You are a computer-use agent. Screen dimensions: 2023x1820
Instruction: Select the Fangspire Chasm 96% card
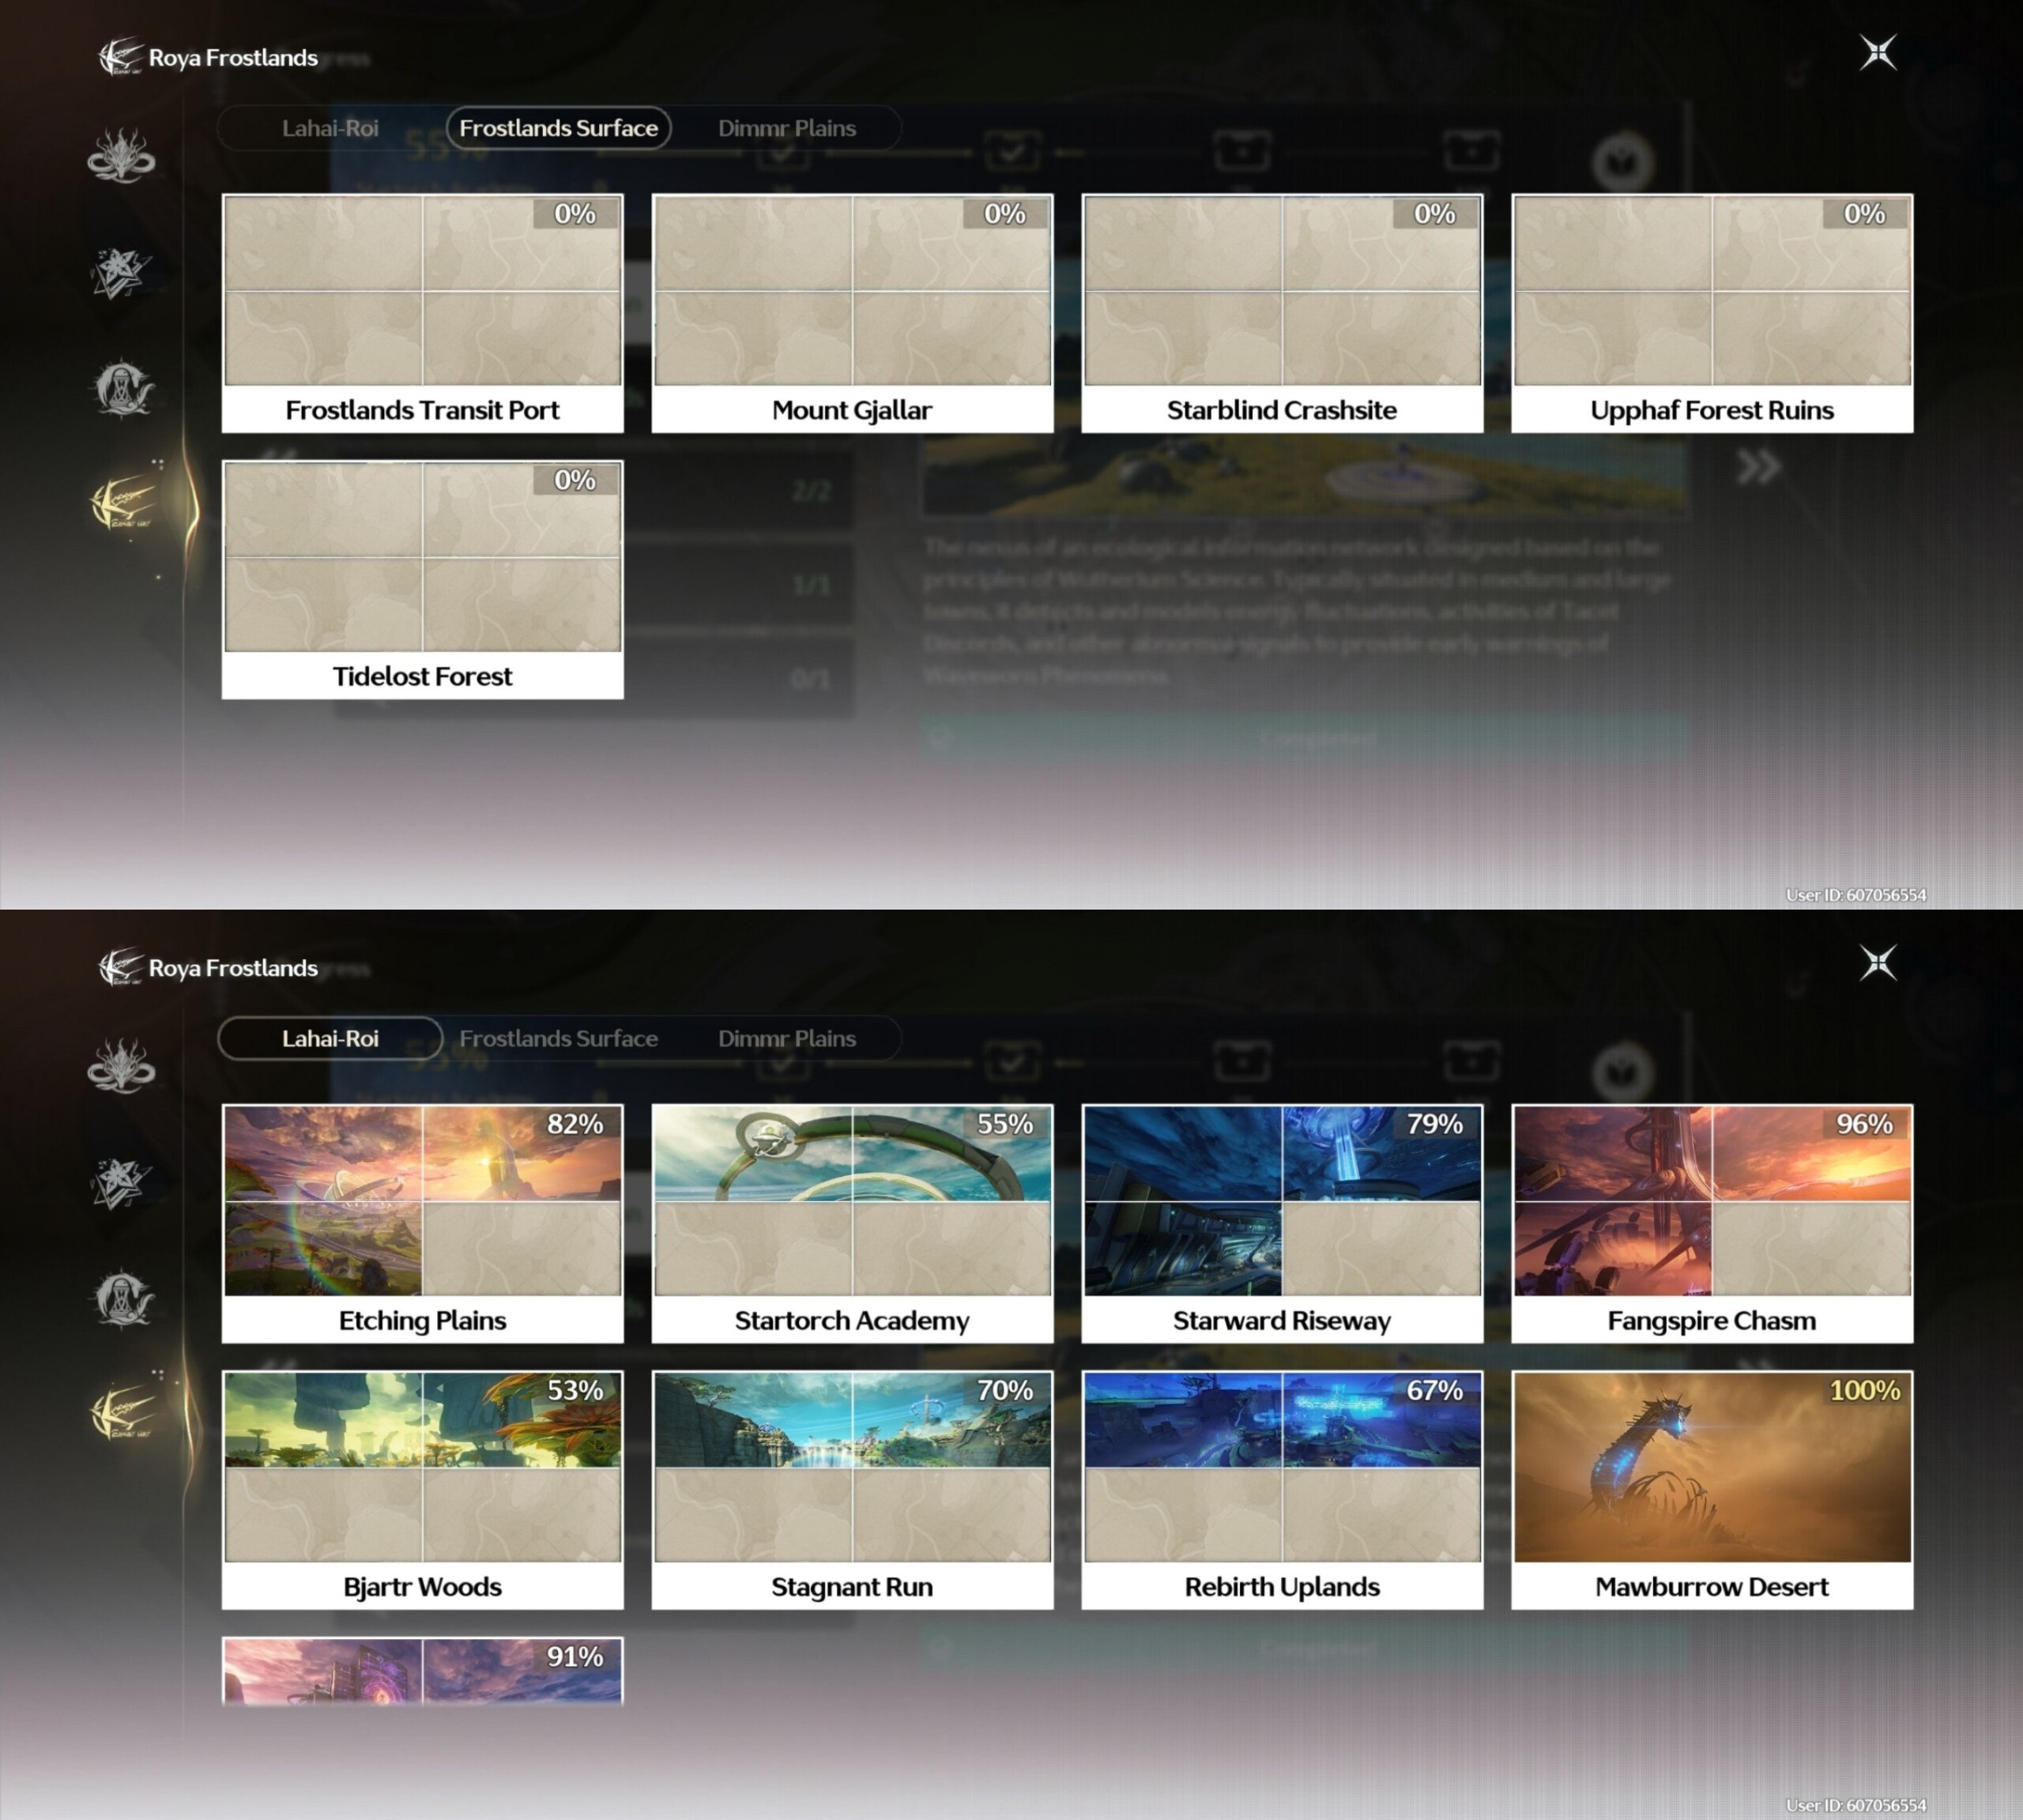1712,1223
